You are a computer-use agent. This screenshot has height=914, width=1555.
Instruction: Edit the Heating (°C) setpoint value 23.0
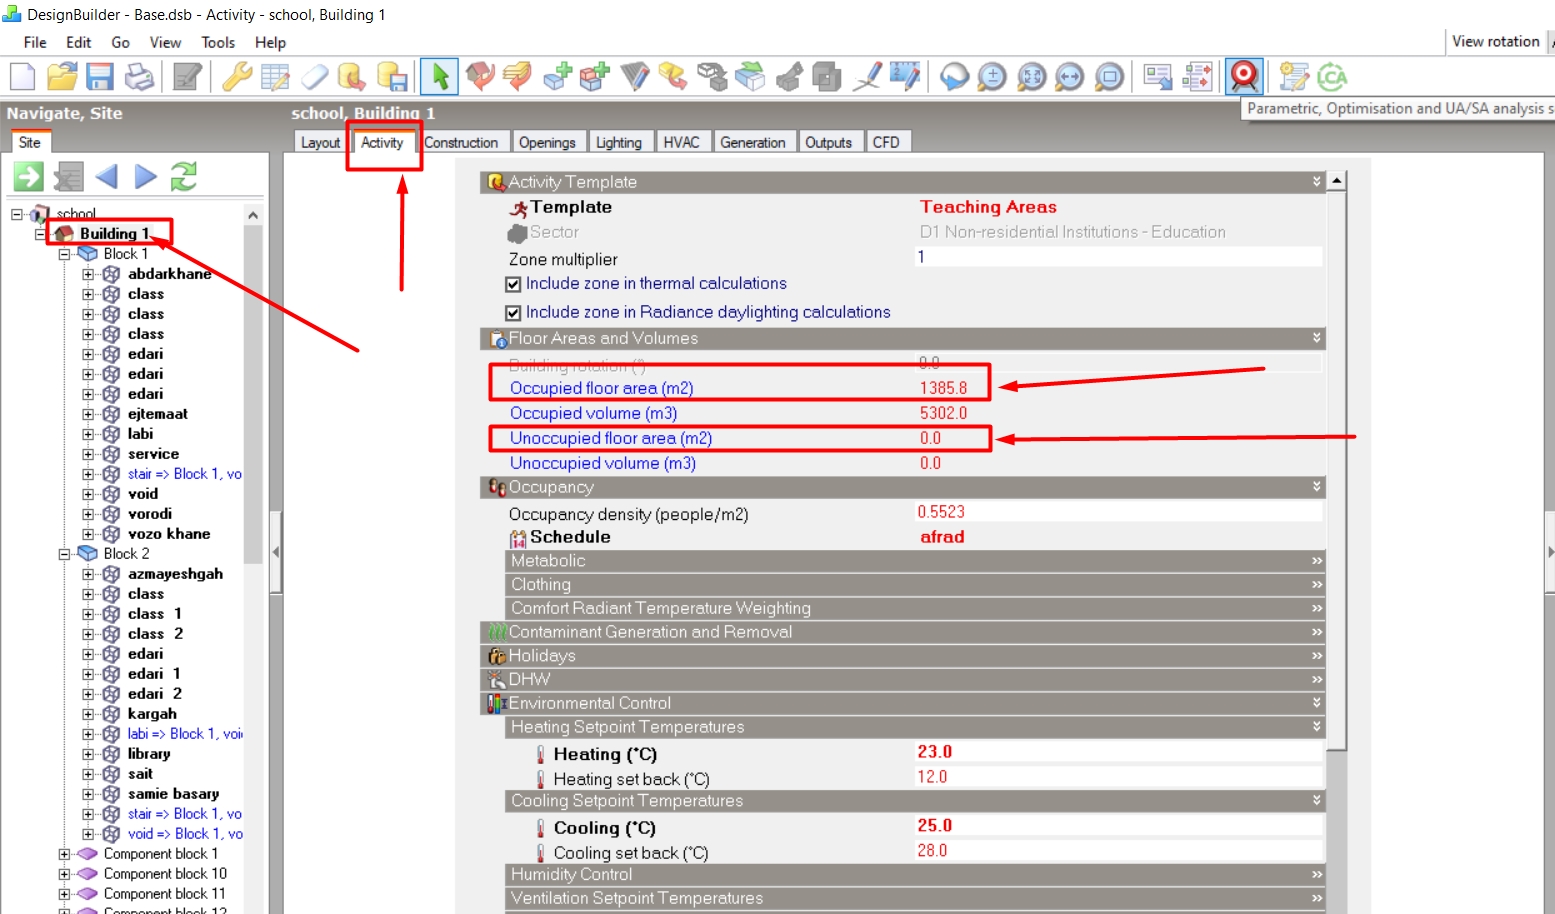tap(1118, 752)
